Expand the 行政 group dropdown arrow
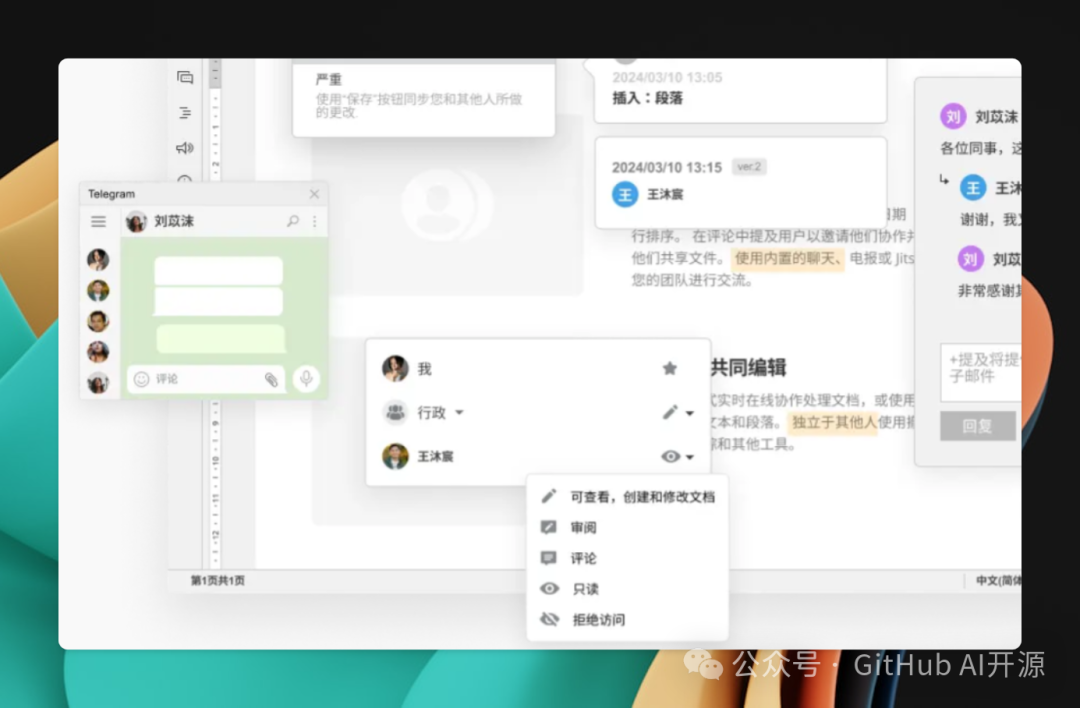The image size is (1080, 708). click(x=459, y=413)
